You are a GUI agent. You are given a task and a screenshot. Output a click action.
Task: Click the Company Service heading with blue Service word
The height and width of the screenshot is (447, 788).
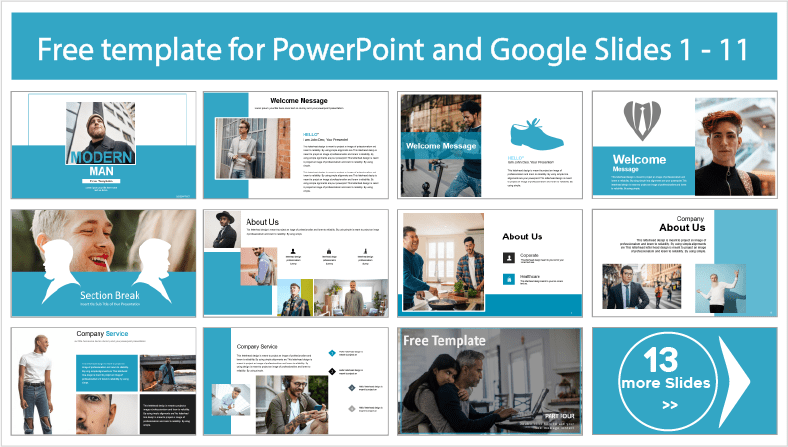pyautogui.click(x=102, y=333)
